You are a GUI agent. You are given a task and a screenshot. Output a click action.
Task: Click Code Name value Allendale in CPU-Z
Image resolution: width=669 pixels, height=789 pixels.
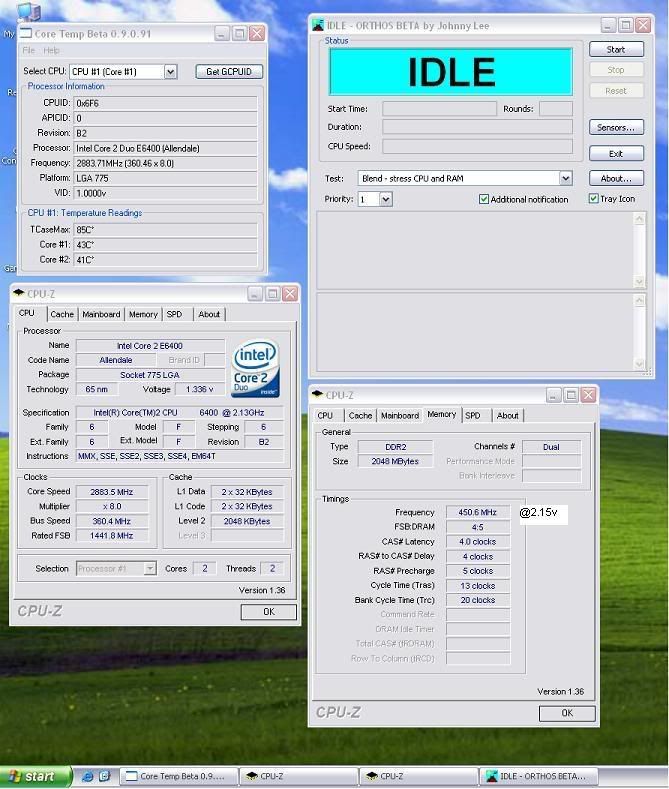(116, 360)
